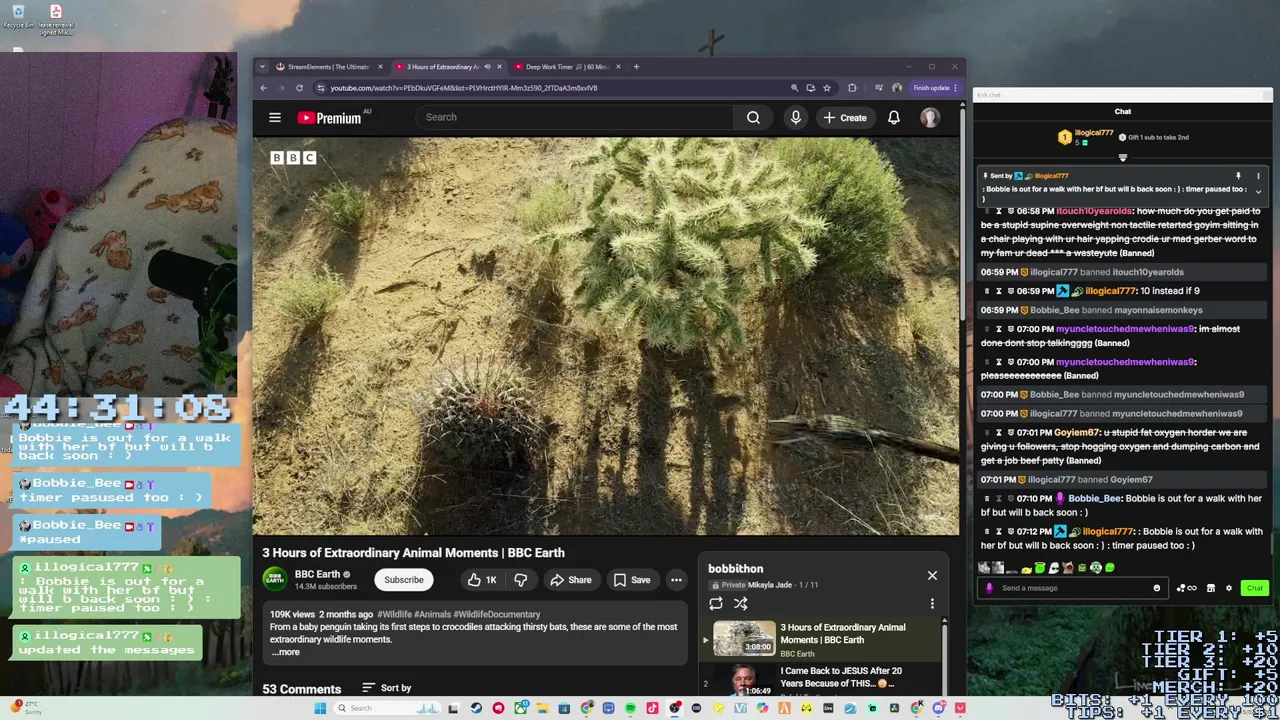Viewport: 1280px width, 720px height.
Task: Zoom indicator icon in address bar
Action: pyautogui.click(x=795, y=88)
